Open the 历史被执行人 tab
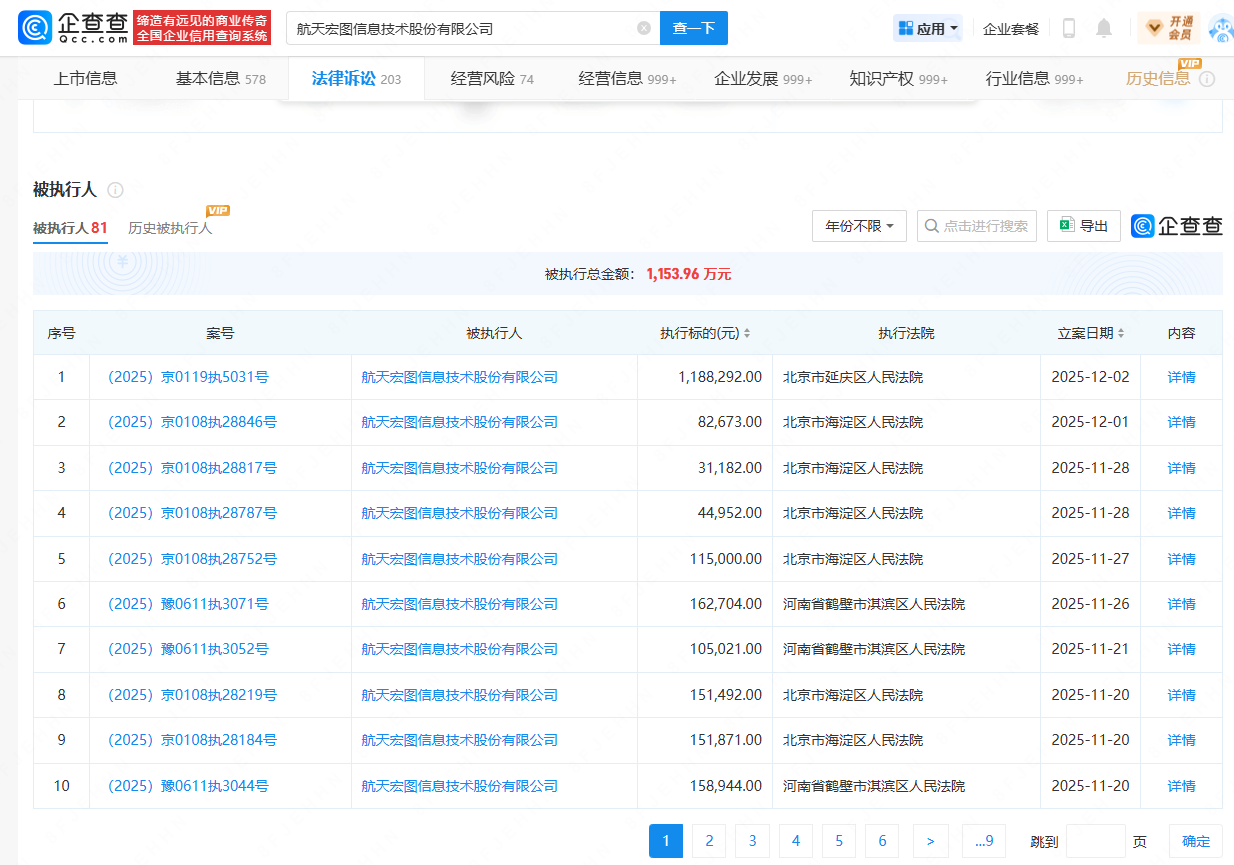Image resolution: width=1234 pixels, height=865 pixels. click(x=170, y=228)
